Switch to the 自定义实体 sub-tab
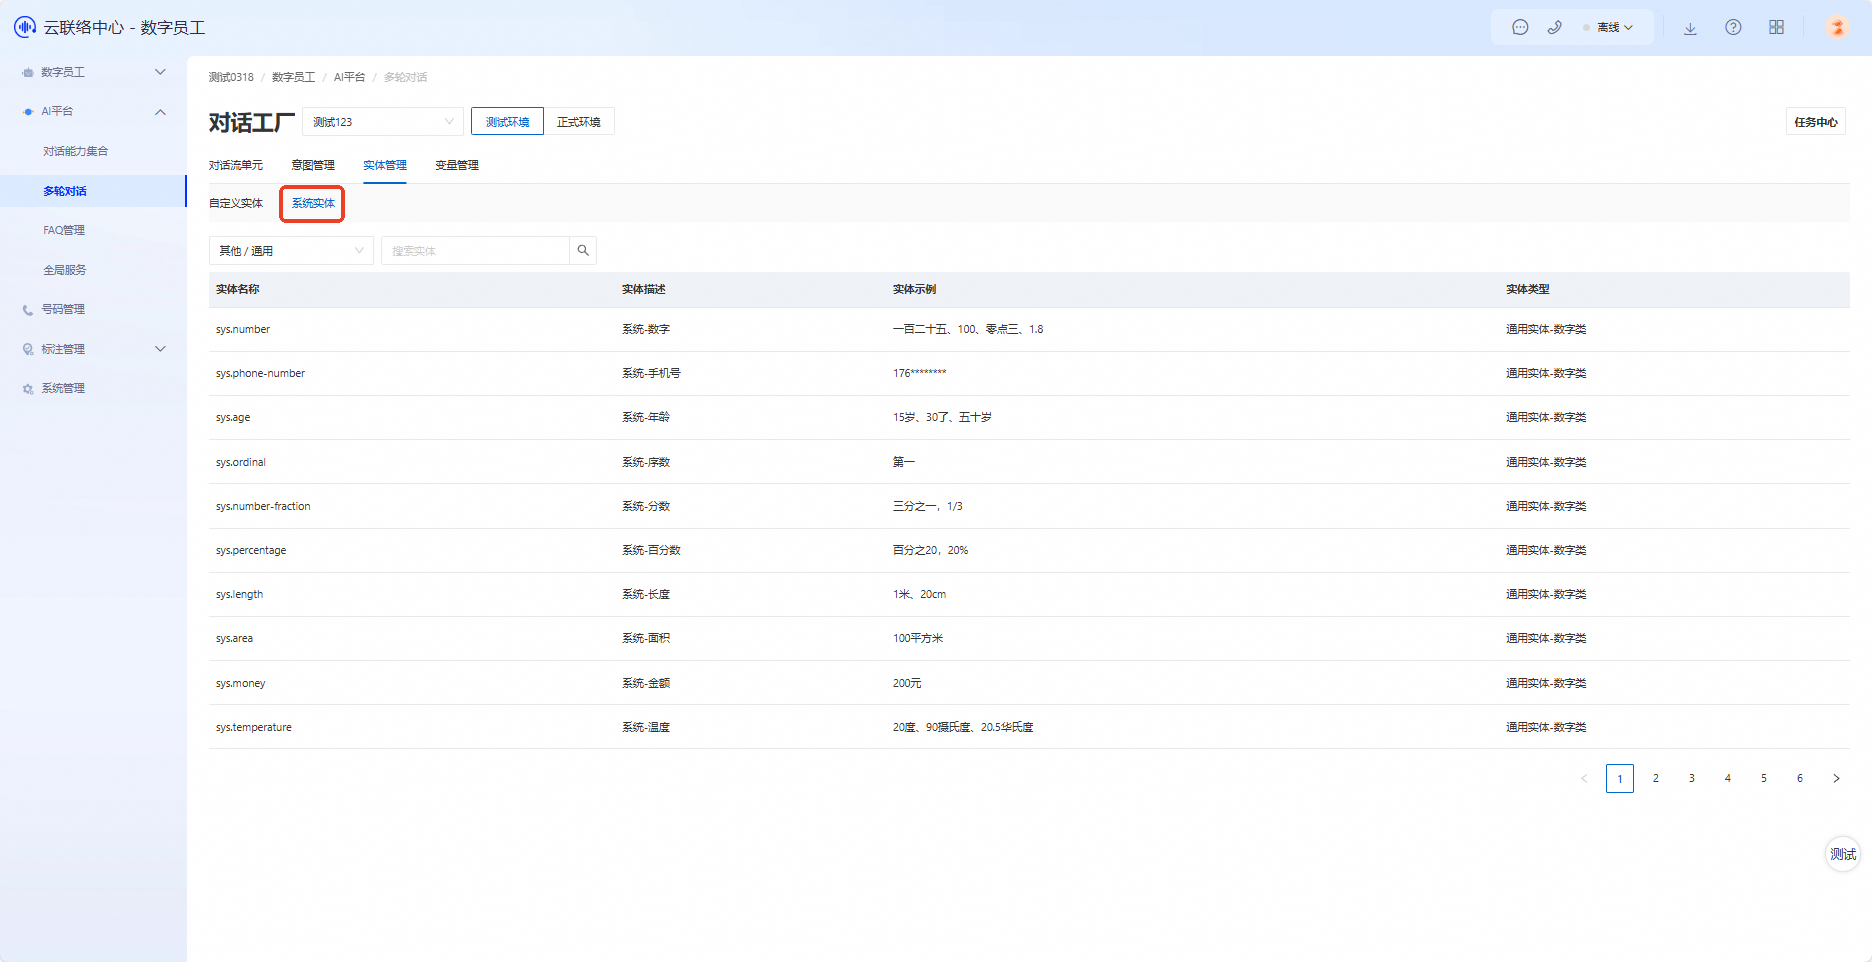1872x962 pixels. point(236,203)
